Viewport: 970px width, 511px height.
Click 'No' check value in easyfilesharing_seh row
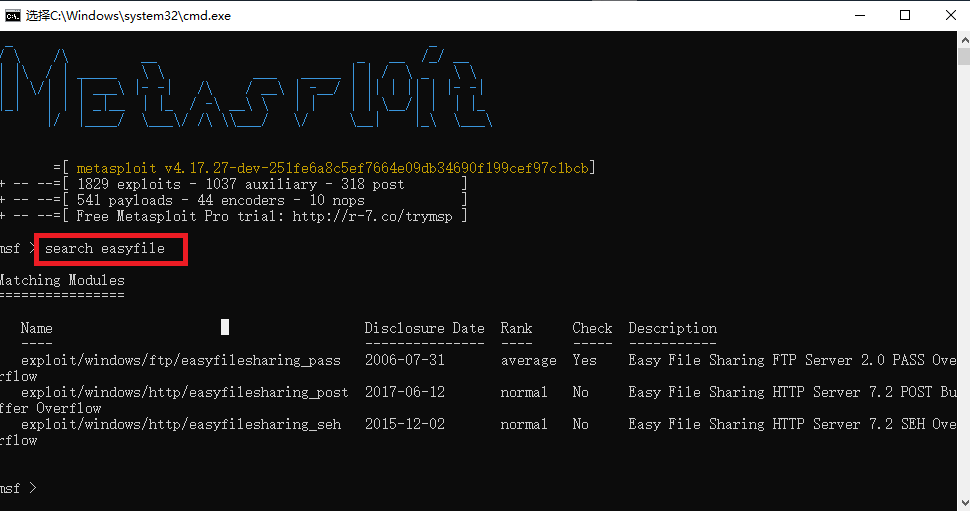[x=580, y=425]
